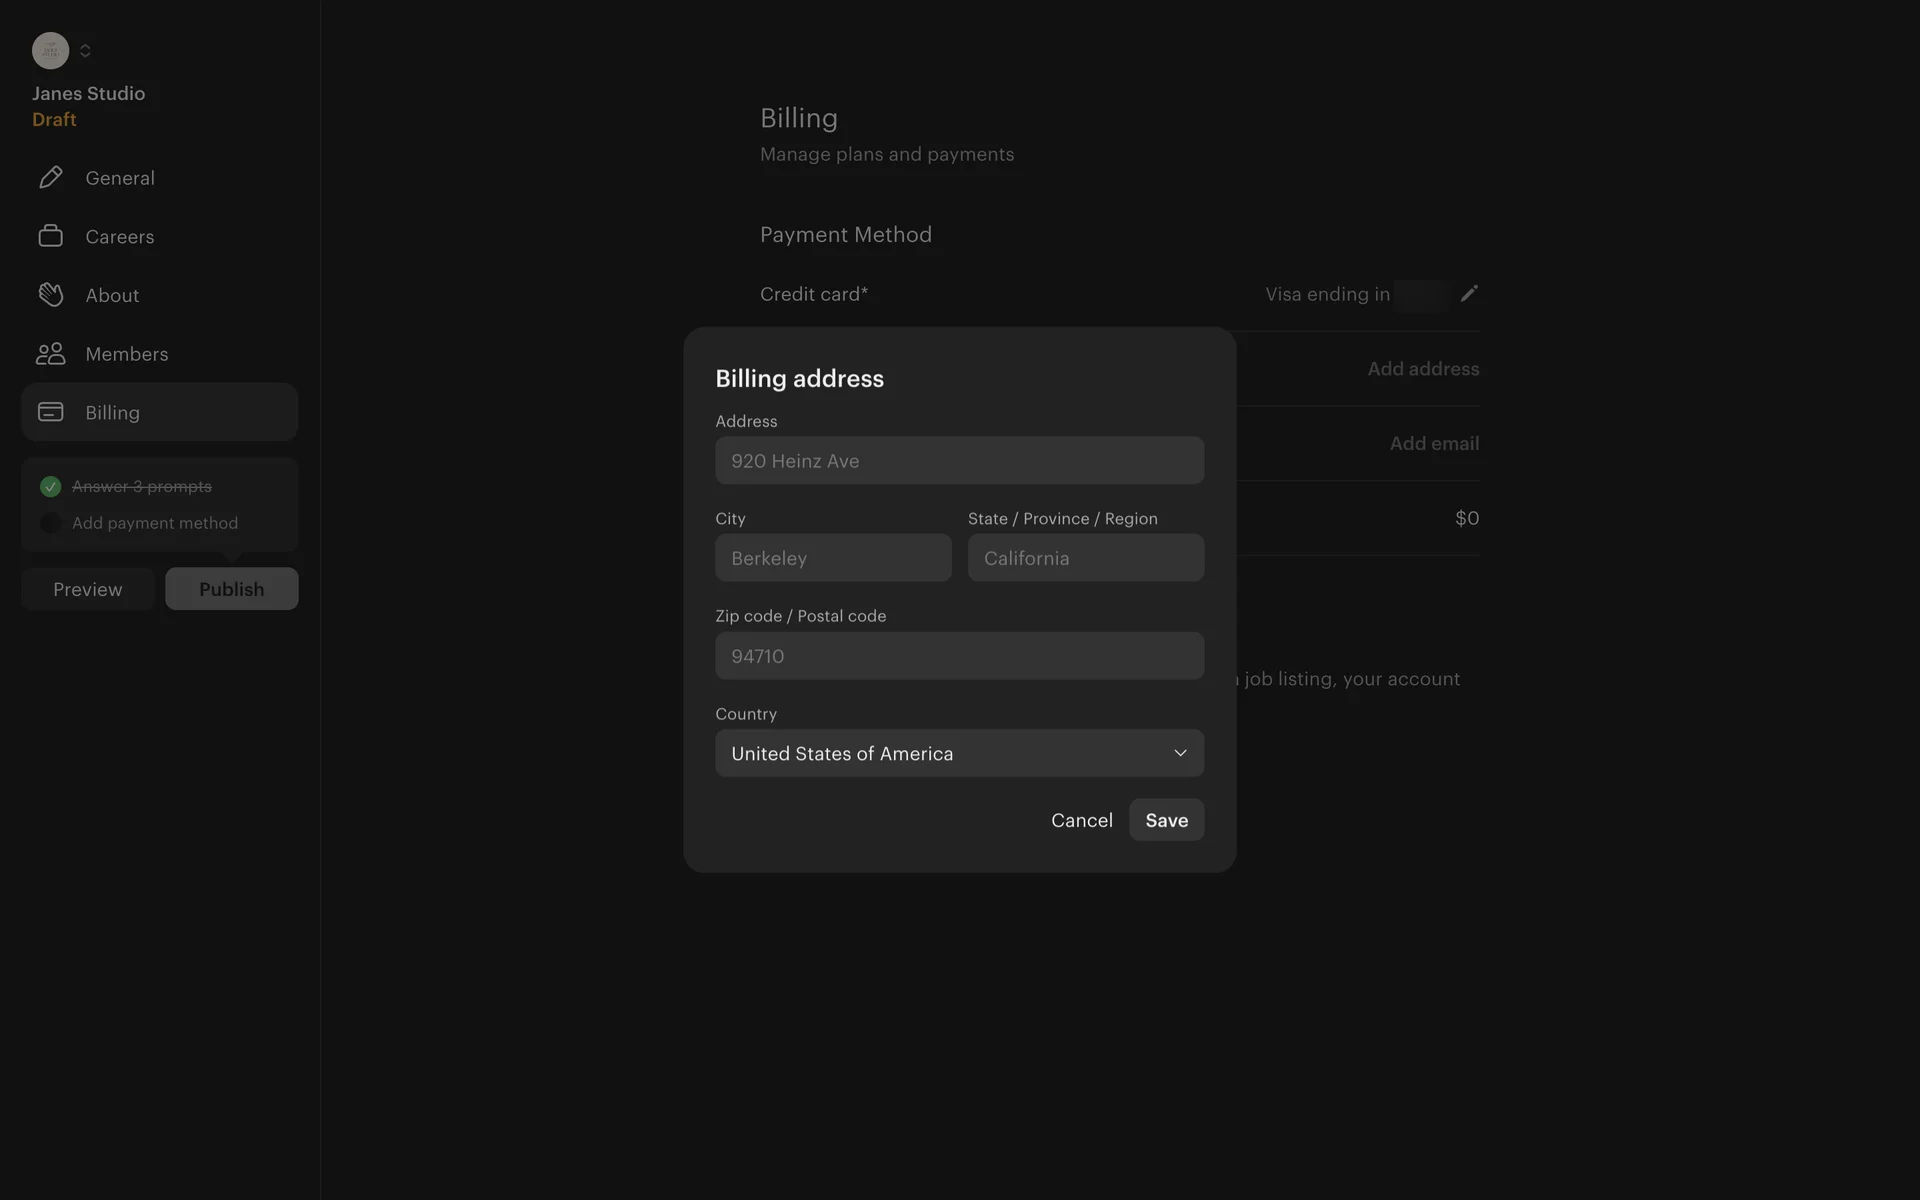Click chevron arrow in Country field
The image size is (1920, 1200).
[x=1180, y=753]
